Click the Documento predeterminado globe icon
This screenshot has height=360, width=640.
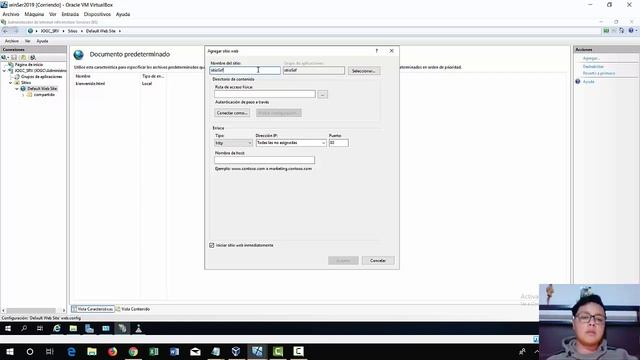coord(78,55)
